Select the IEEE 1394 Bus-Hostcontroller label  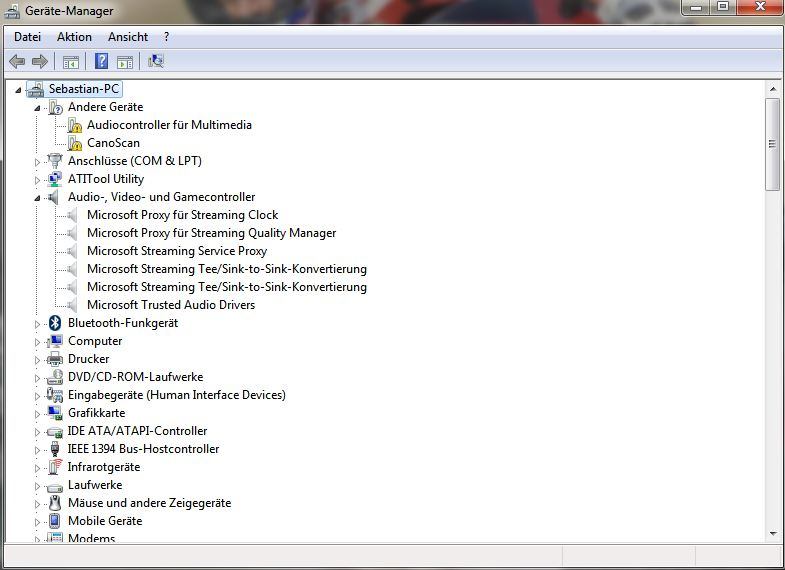coord(143,449)
